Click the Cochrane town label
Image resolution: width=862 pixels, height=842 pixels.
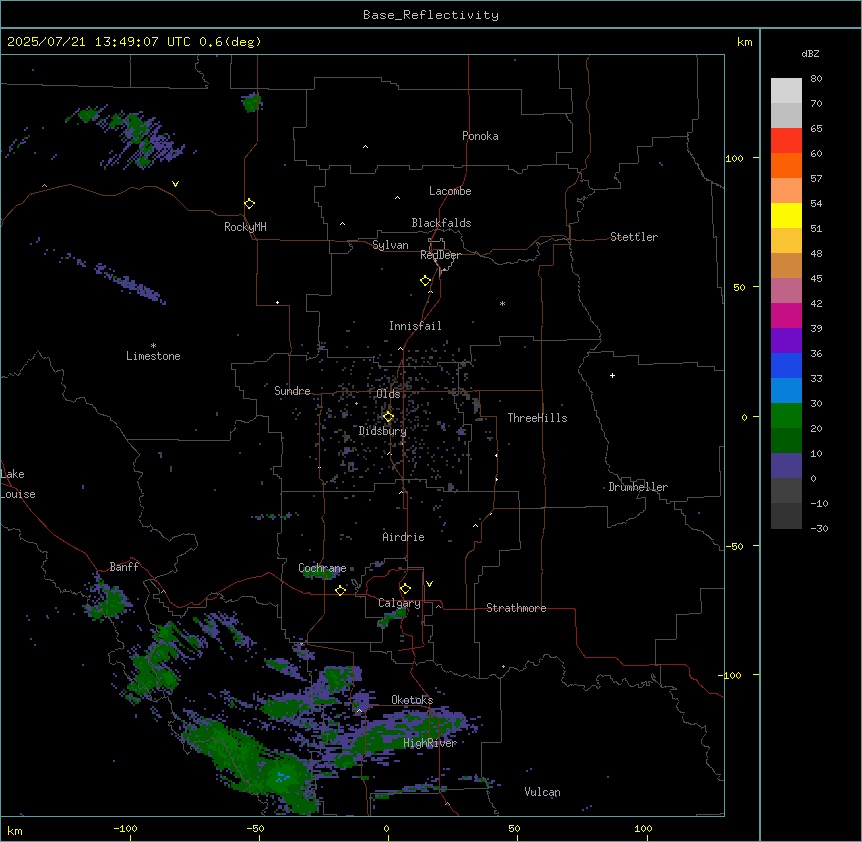[322, 568]
